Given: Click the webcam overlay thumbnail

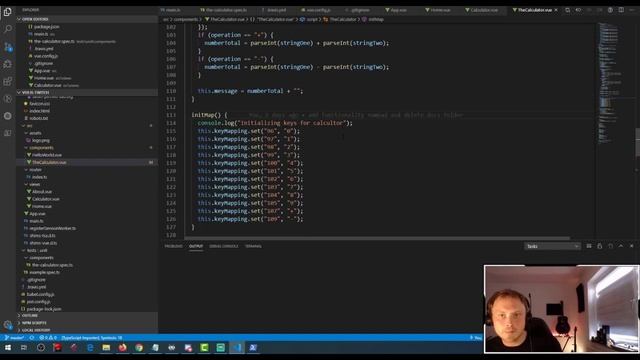Looking at the screenshot, I should click(561, 309).
